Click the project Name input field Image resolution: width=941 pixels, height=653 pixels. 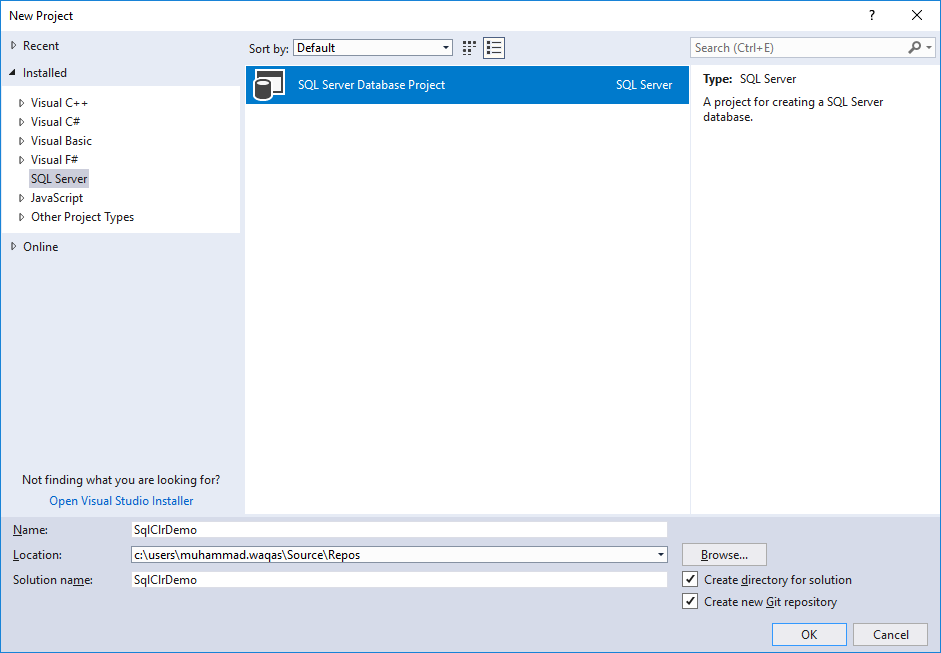pos(399,529)
